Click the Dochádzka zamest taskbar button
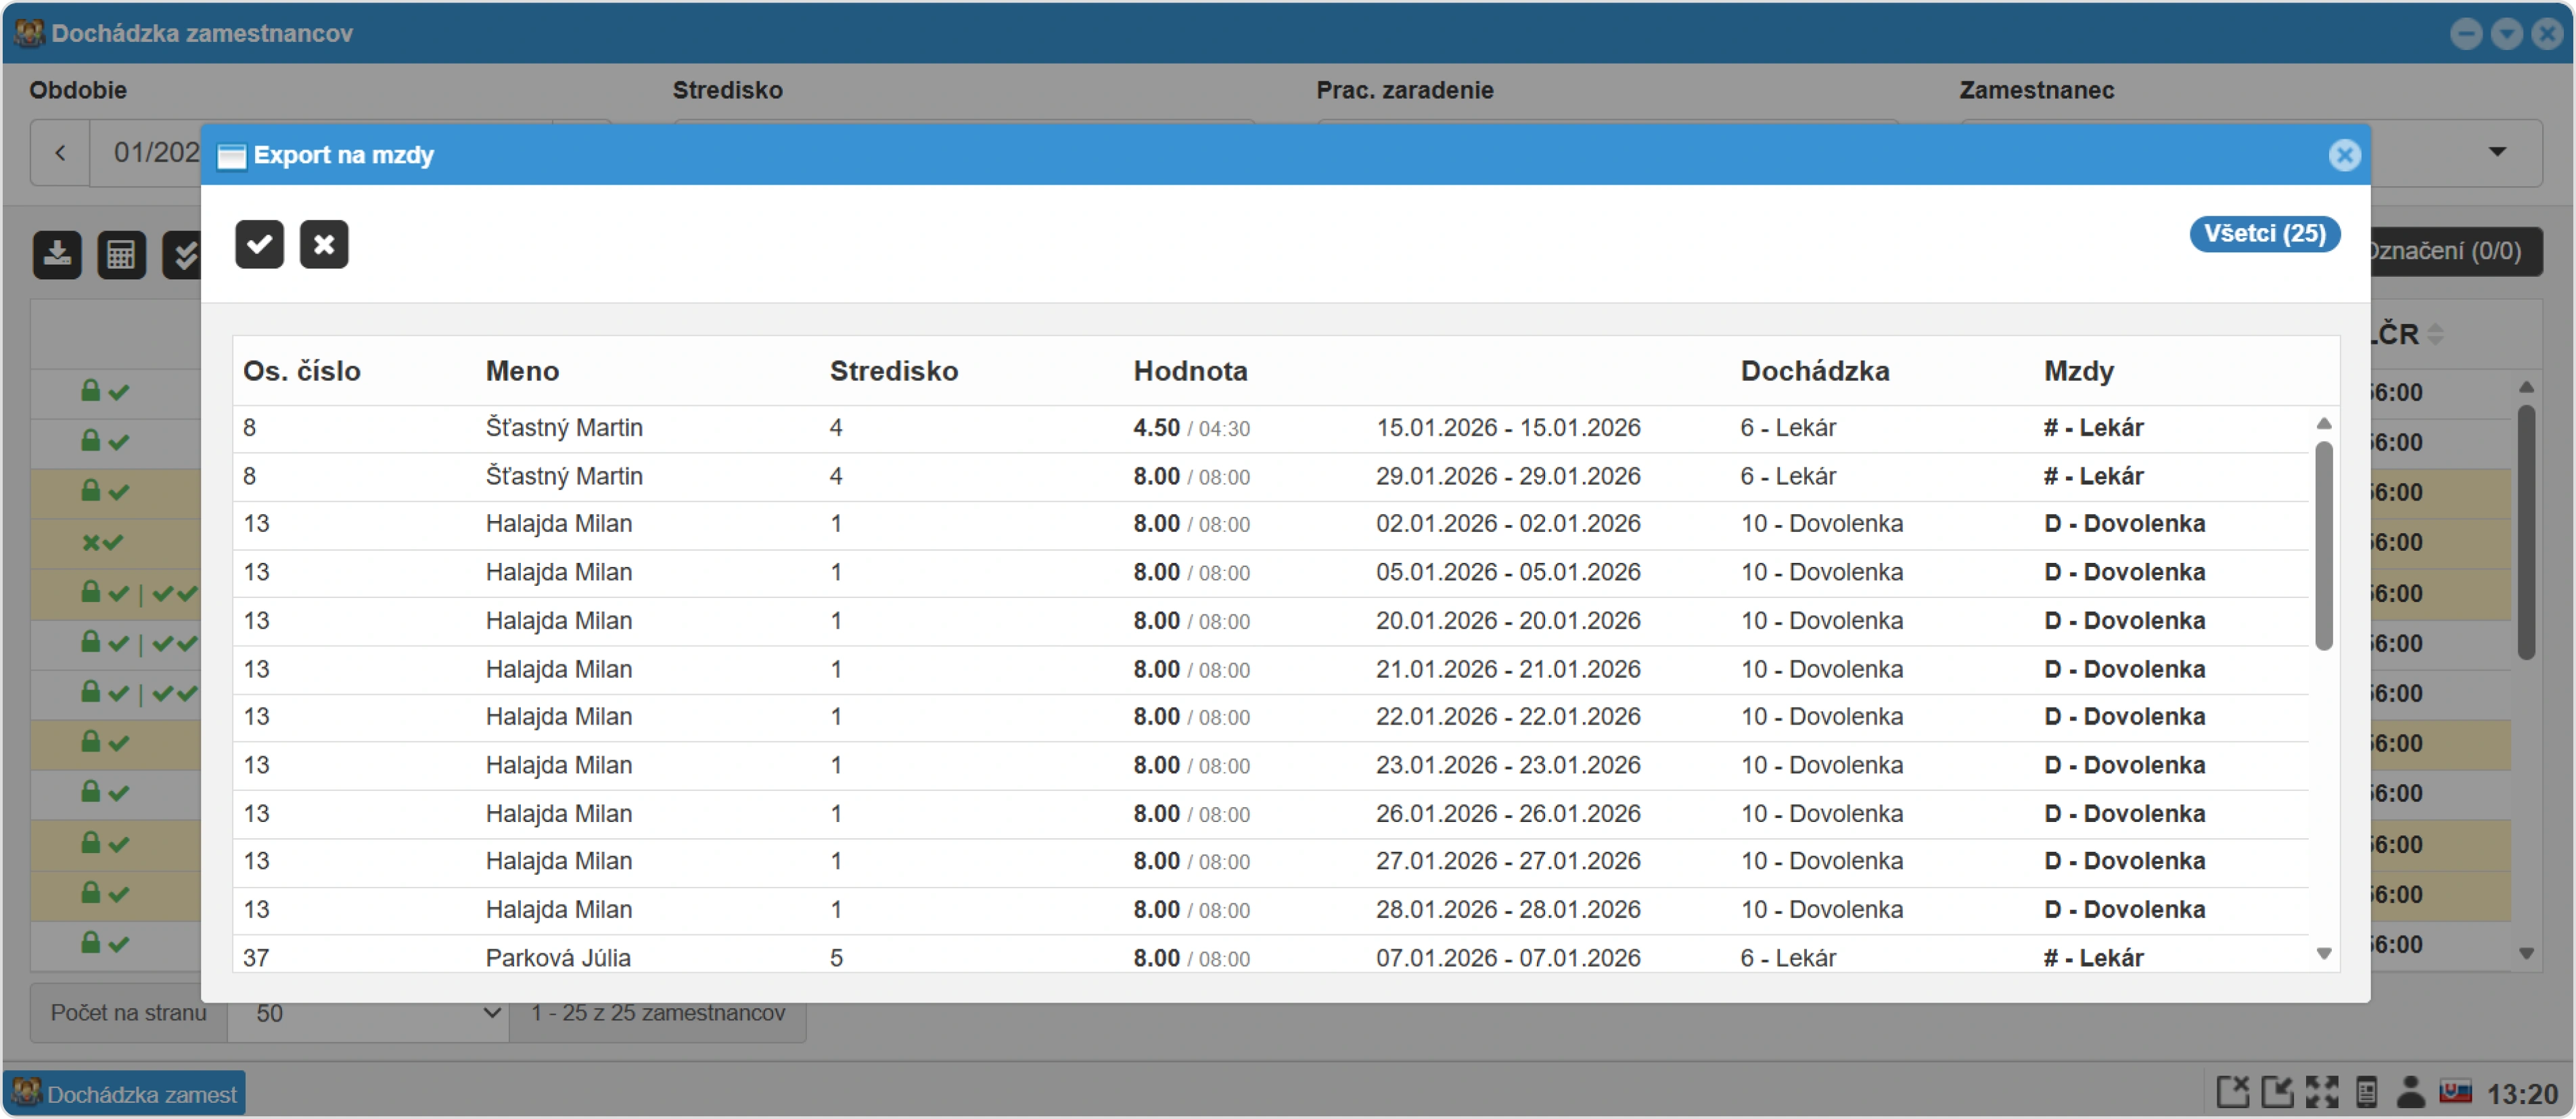2576x1119 pixels. 125,1093
